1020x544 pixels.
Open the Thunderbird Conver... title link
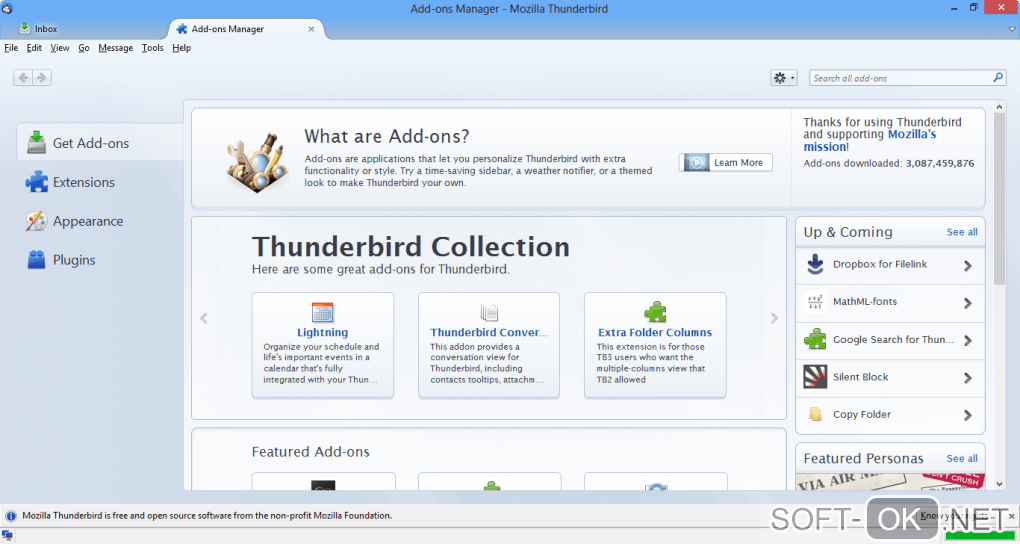[489, 333]
